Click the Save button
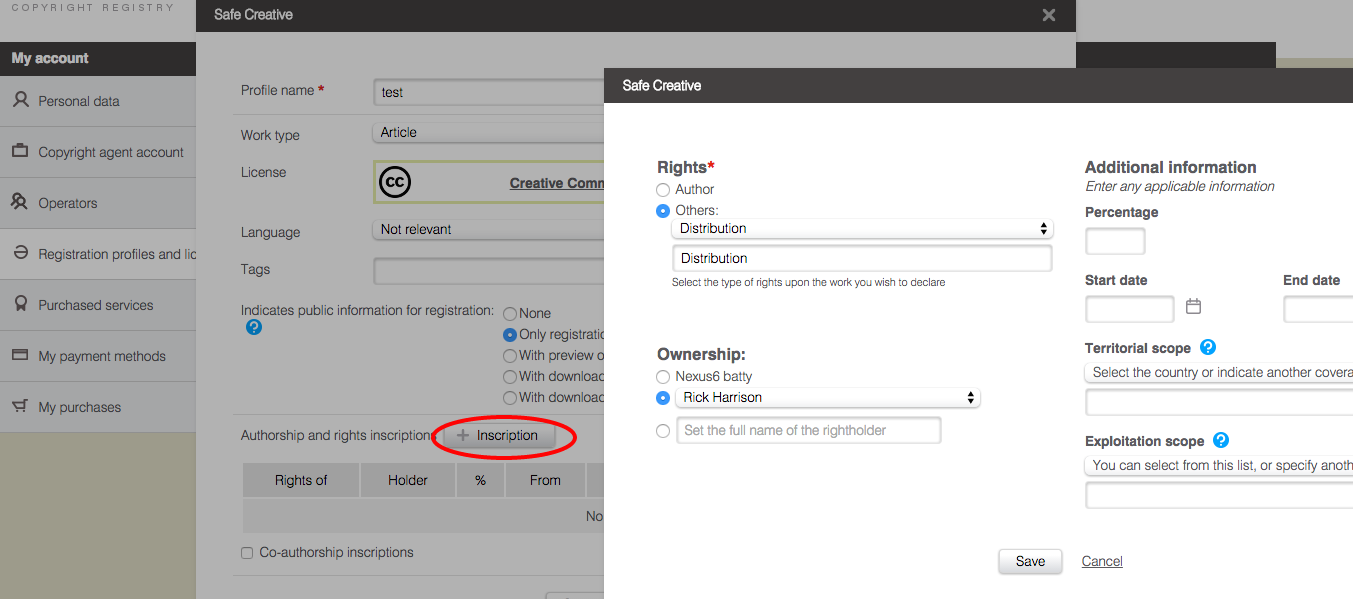 1029,562
